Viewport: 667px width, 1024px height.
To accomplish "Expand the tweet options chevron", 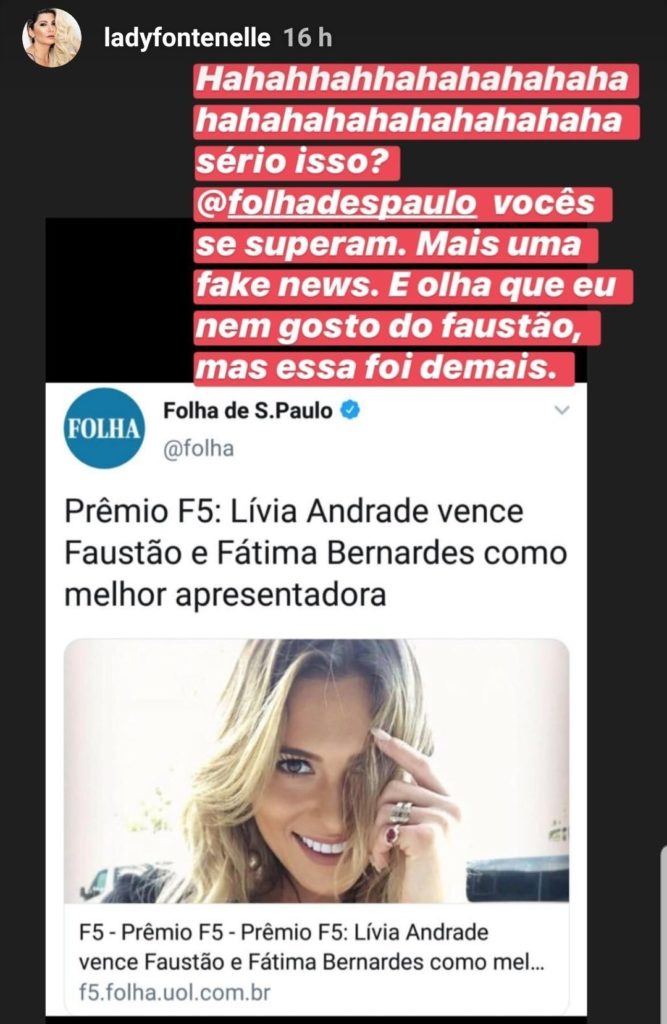I will click(x=562, y=410).
